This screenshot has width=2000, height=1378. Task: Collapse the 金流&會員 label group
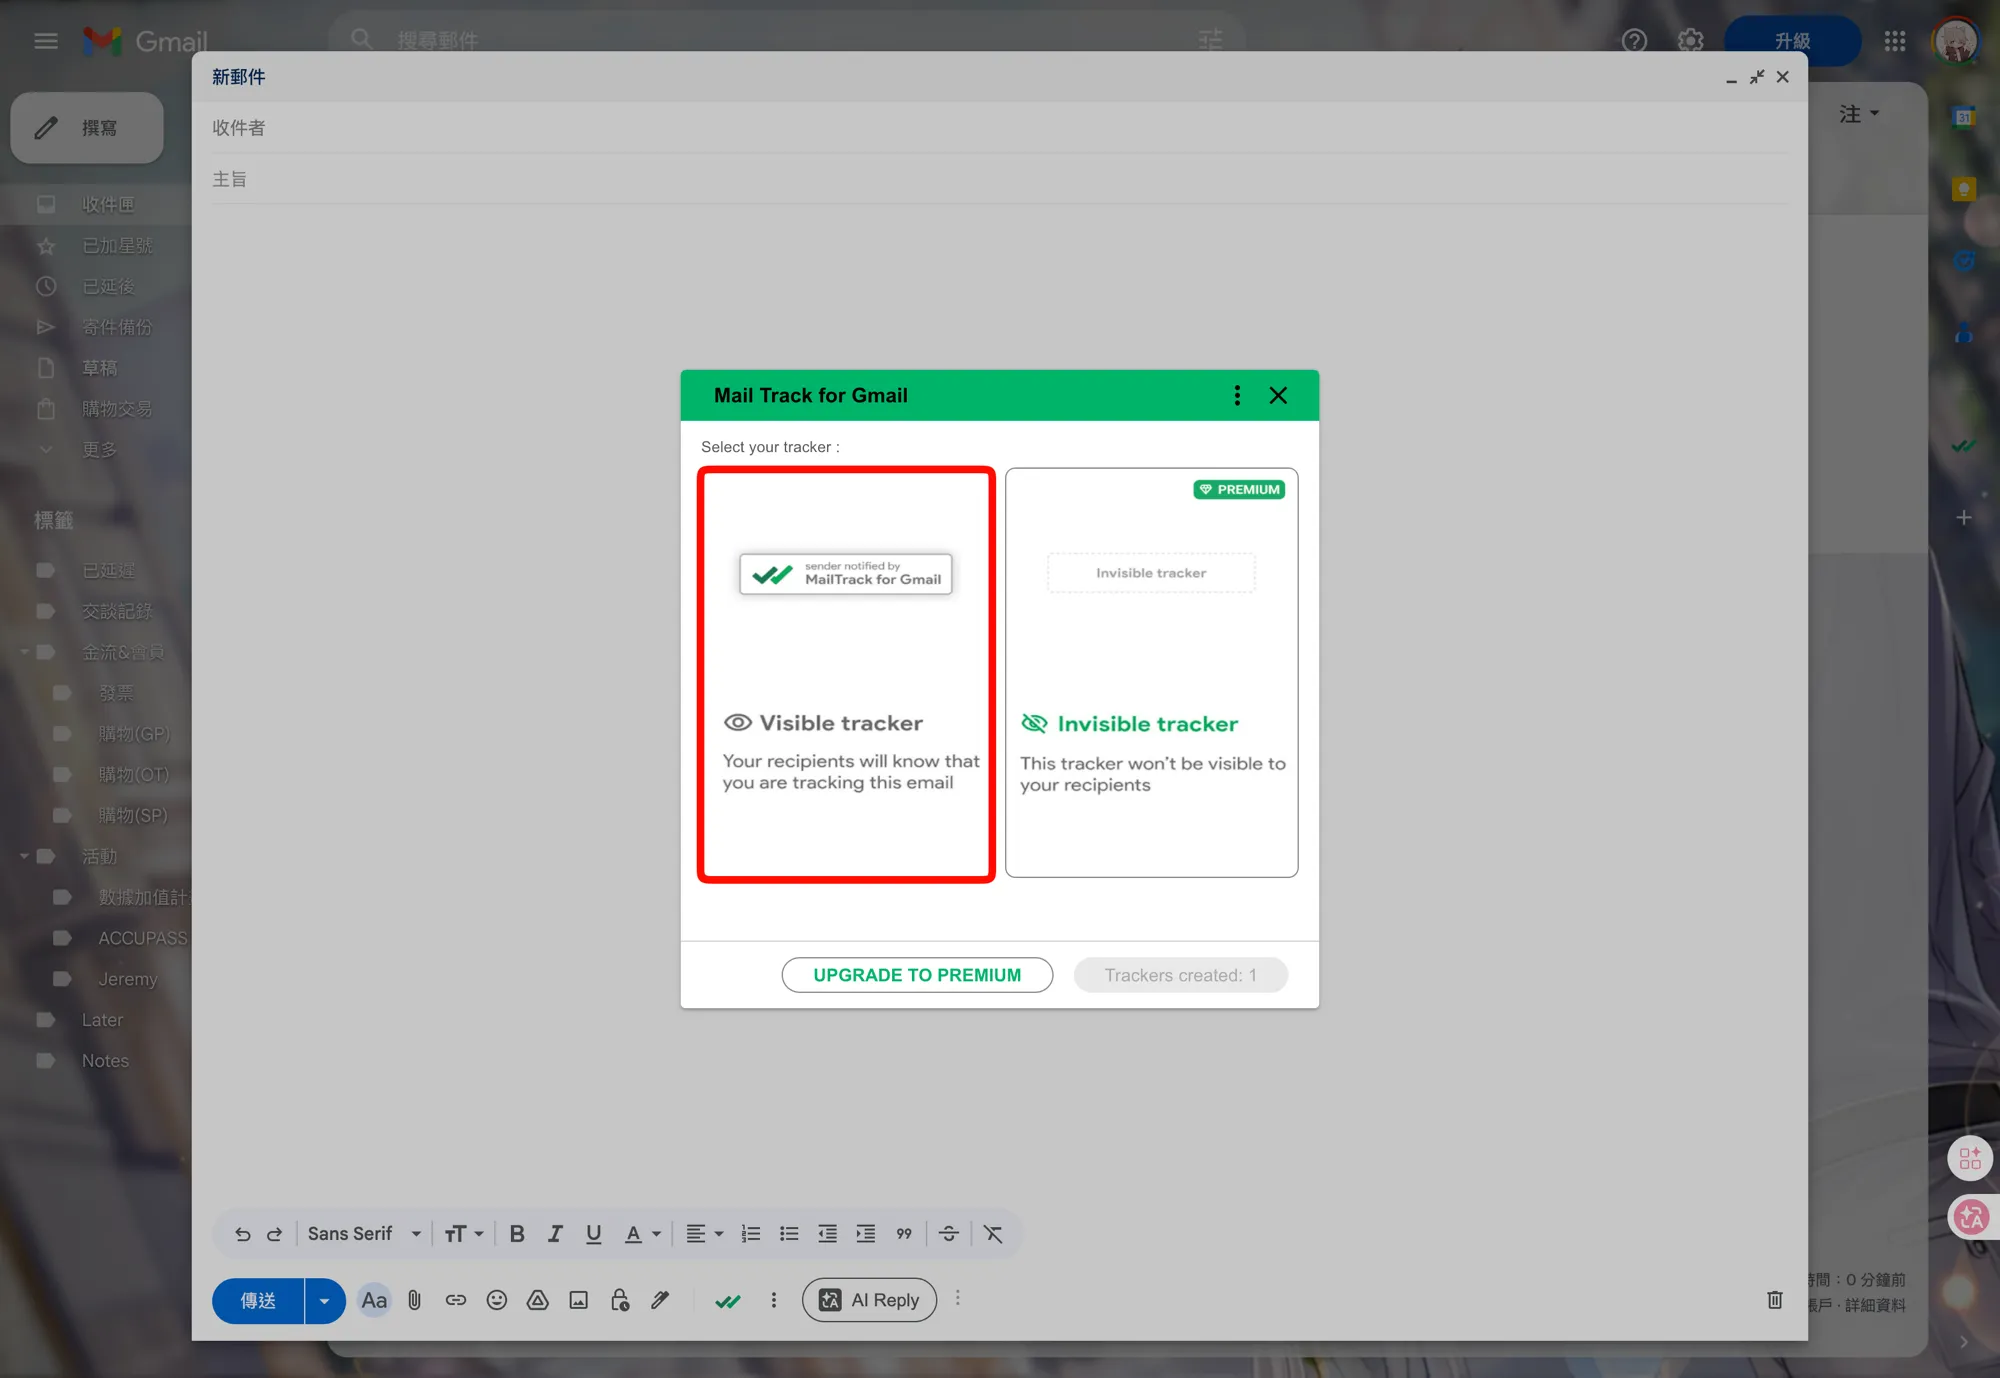click(x=24, y=652)
